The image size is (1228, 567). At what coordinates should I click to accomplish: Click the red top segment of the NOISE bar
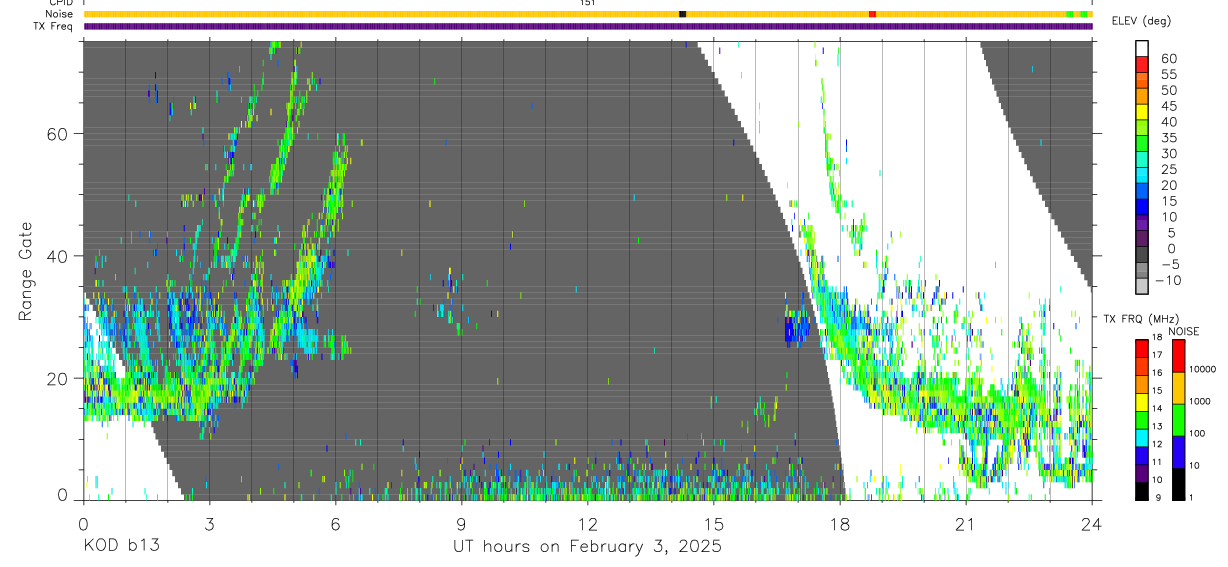[x=1178, y=356]
